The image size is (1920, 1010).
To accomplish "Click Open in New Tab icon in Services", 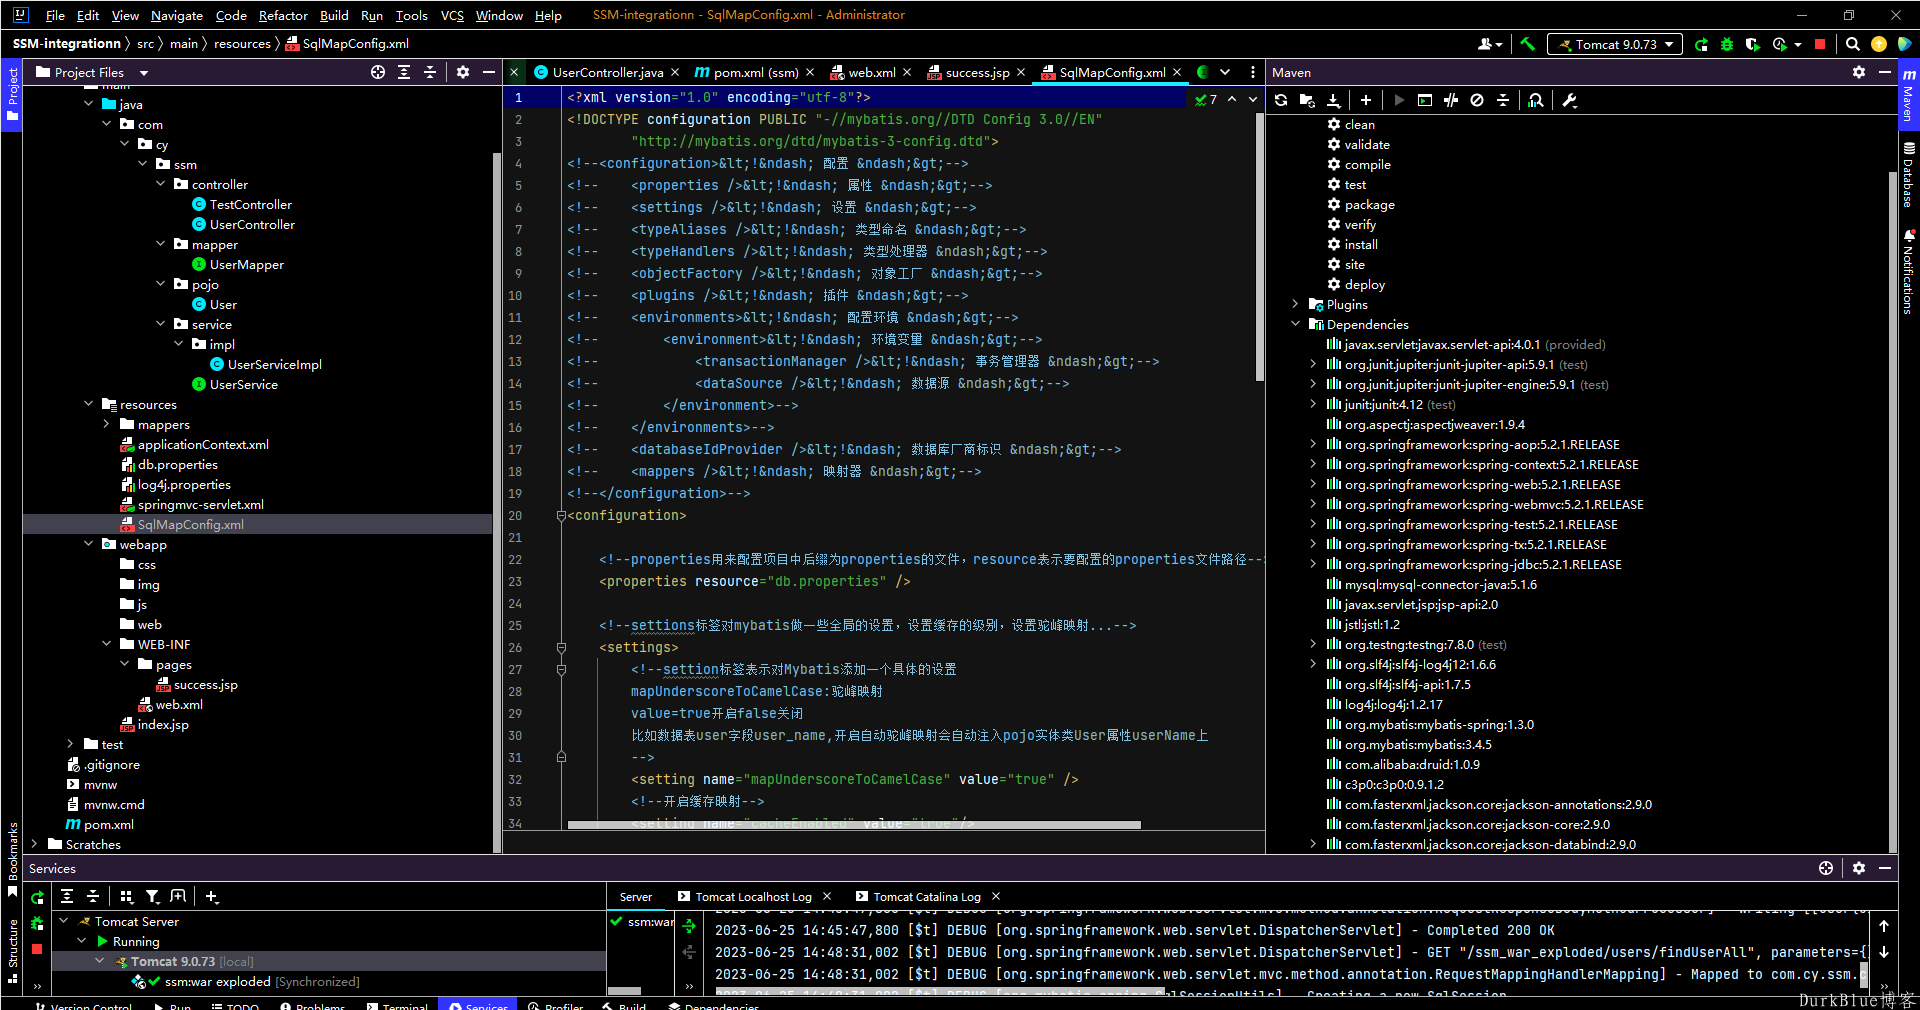I will click(178, 897).
